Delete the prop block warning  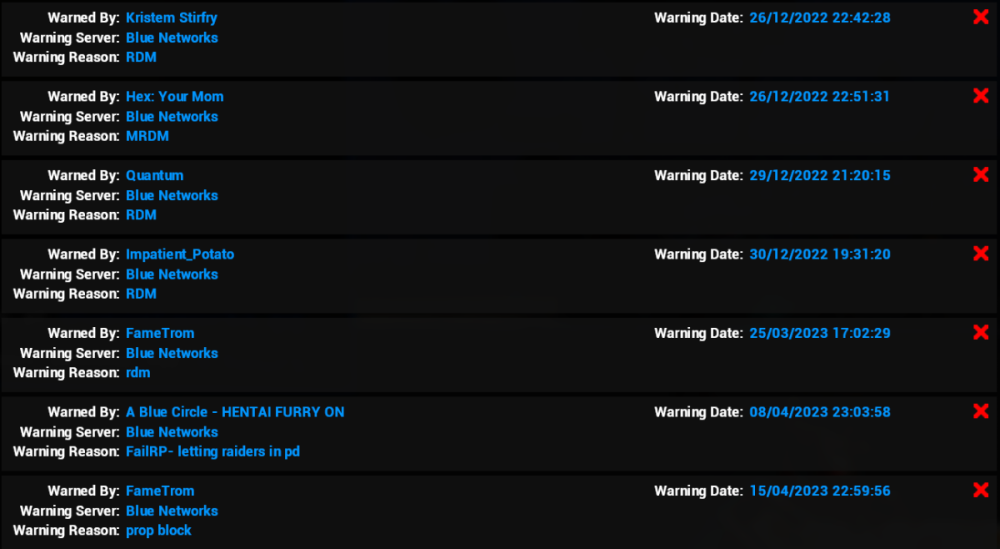pyautogui.click(x=980, y=490)
